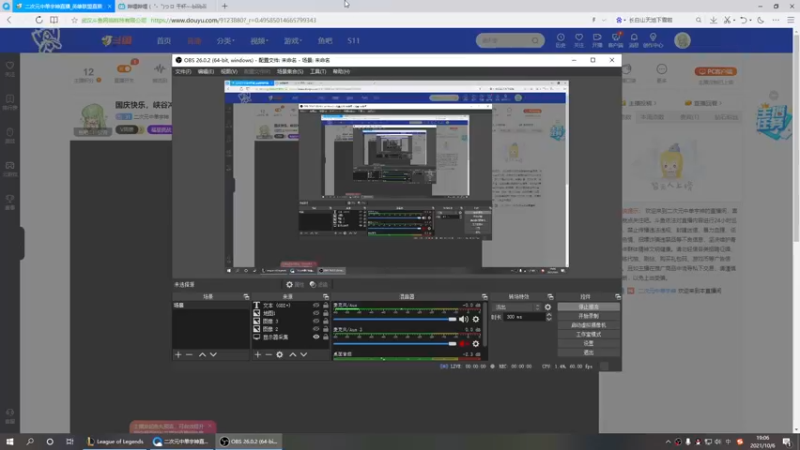The image size is (800, 450).
Task: Pop out the 控件 dock panel
Action: coord(618,296)
